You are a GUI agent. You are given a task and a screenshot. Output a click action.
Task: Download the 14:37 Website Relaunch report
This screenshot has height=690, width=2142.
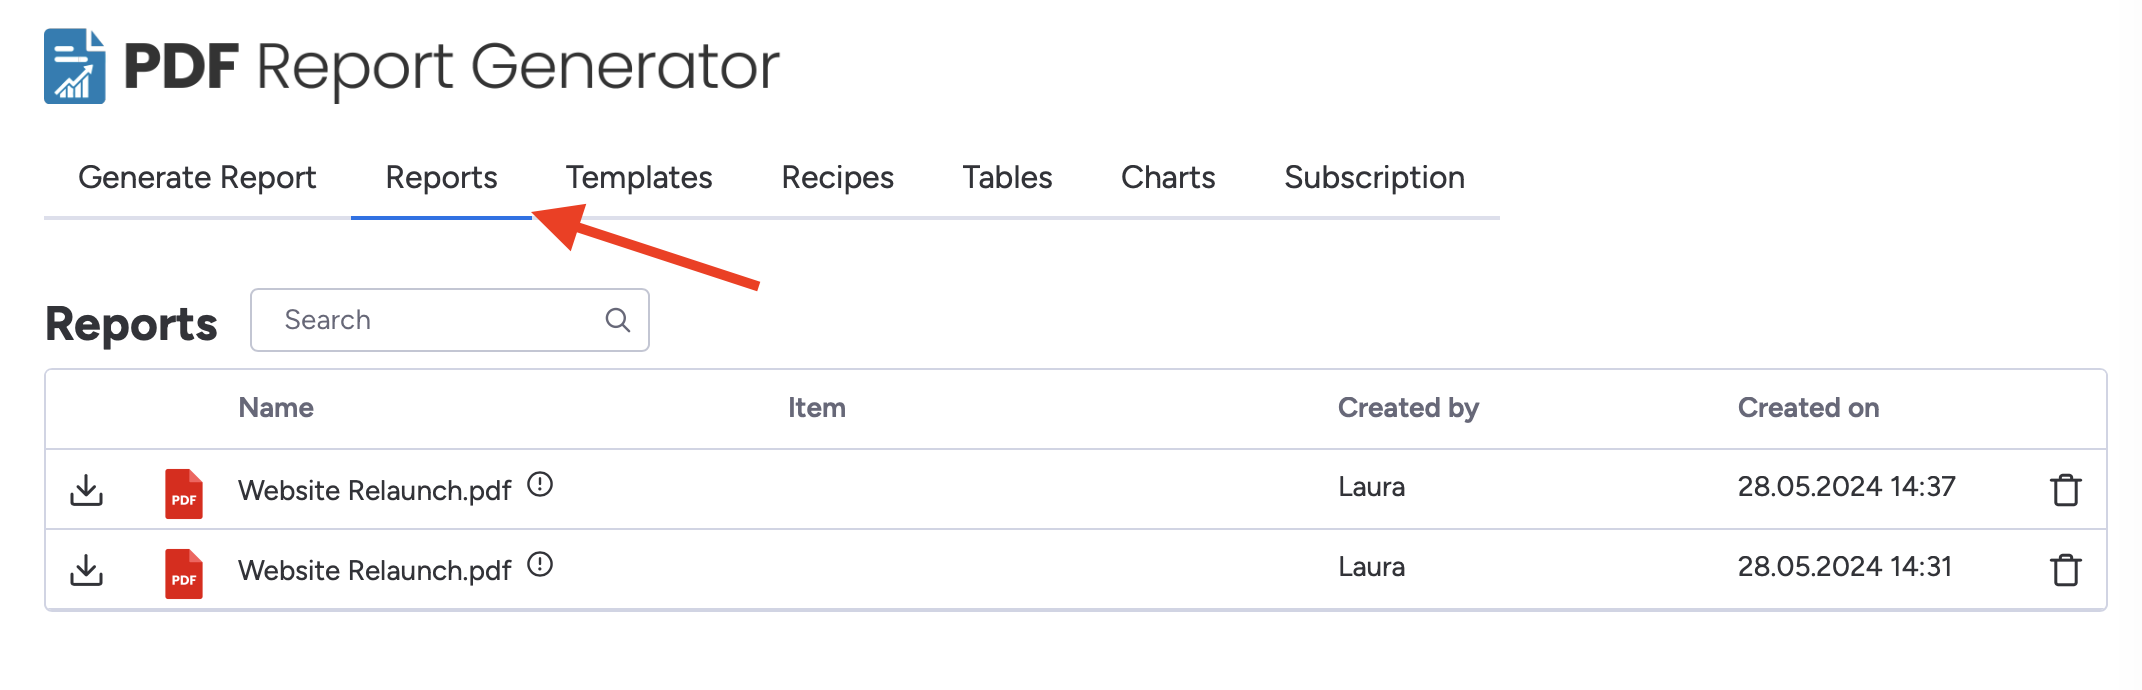[87, 490]
